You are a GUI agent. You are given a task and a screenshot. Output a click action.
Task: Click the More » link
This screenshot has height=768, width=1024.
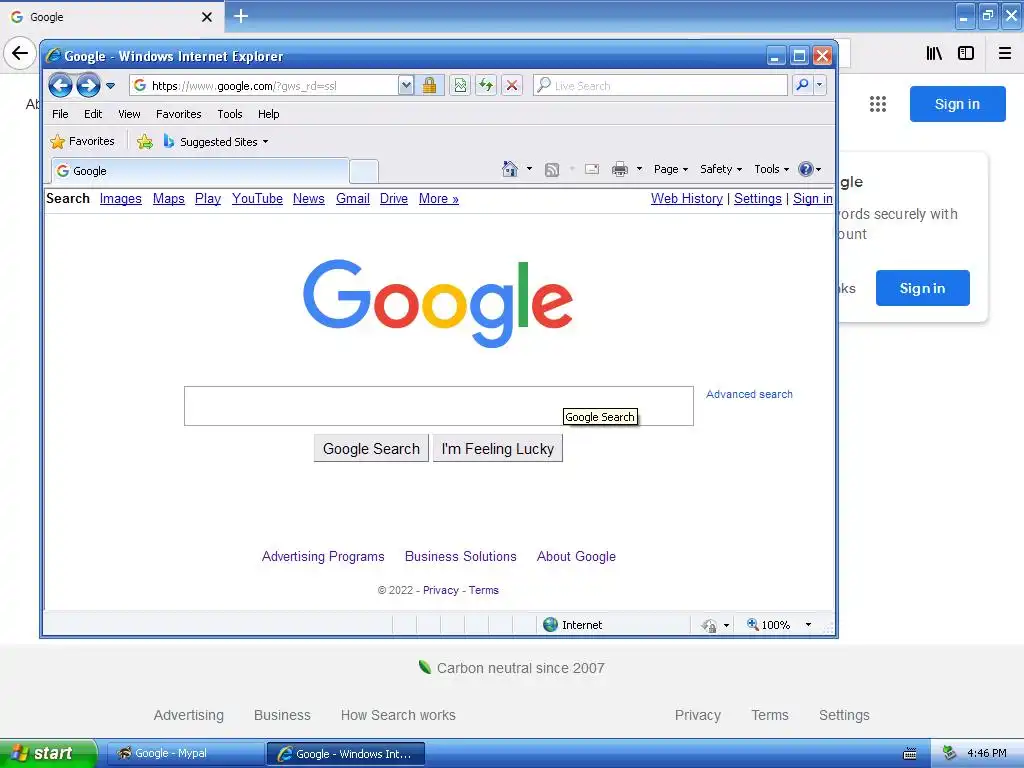point(439,199)
